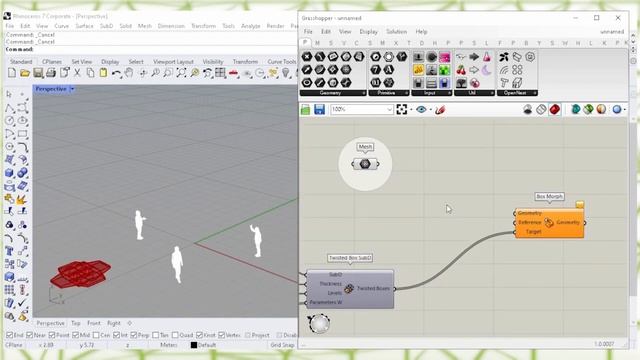This screenshot has height=360, width=640.
Task: Click the Zoom Extents icon in Rhino toolbar
Action: (x=181, y=73)
